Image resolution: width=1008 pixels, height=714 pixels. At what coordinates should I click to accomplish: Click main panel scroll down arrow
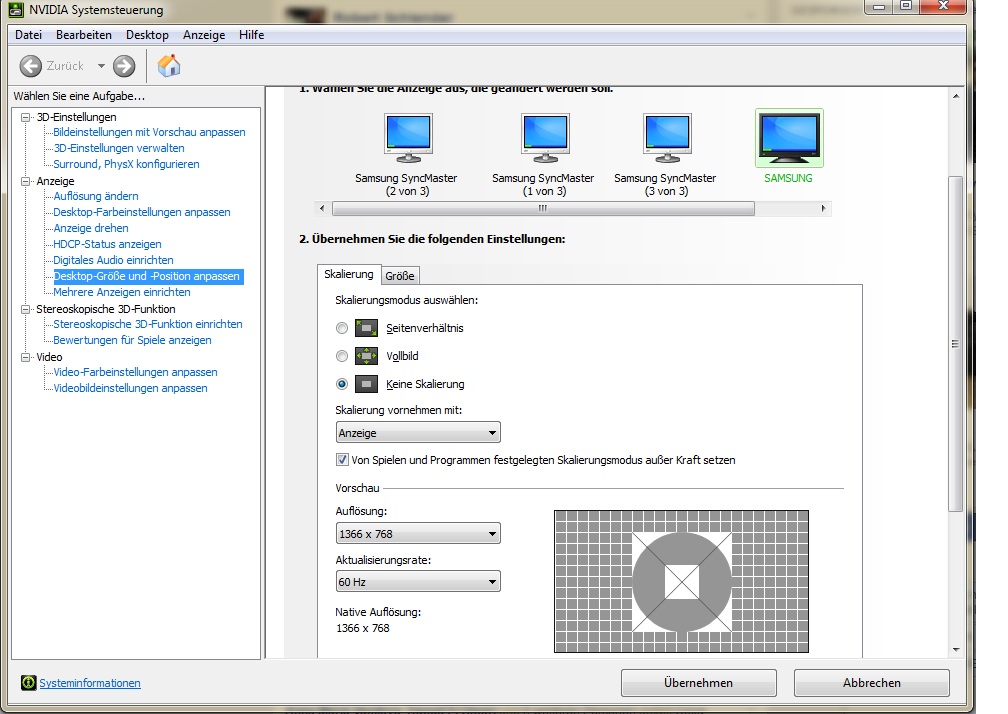(x=956, y=650)
